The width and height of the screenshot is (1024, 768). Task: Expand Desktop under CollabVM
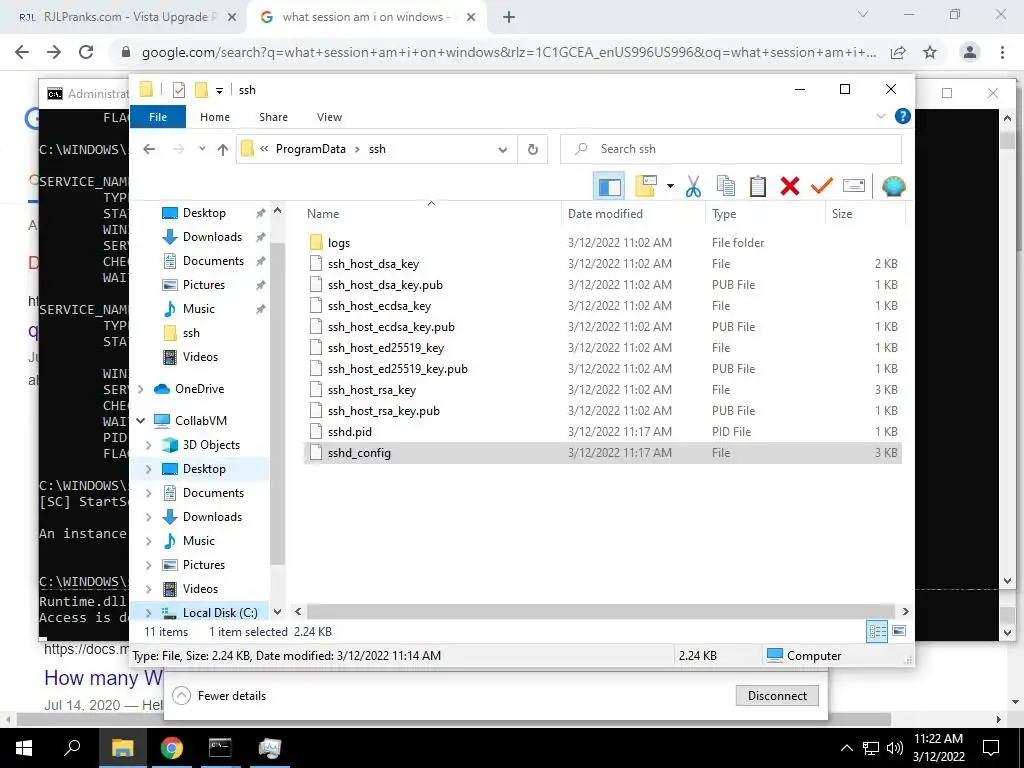148,470
